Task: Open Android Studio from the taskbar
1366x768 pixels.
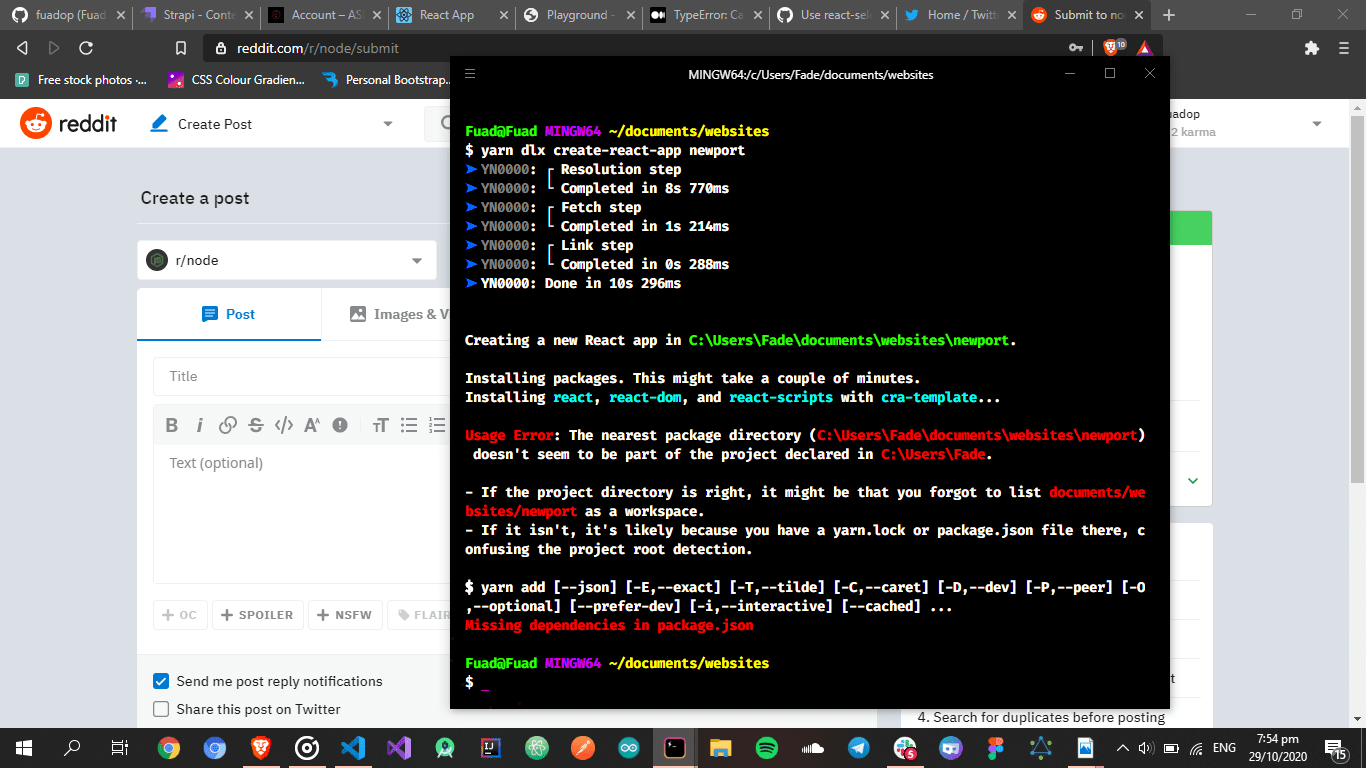Action: tap(445, 747)
